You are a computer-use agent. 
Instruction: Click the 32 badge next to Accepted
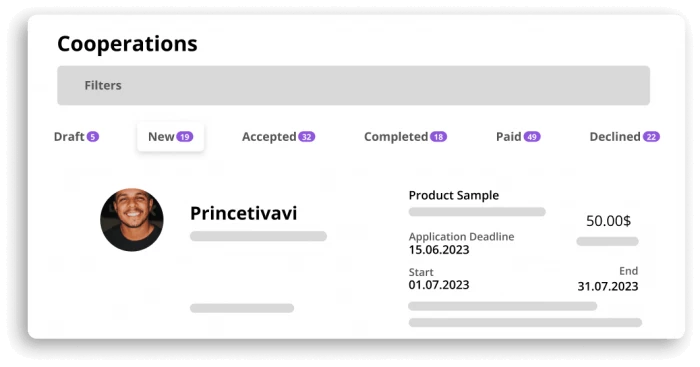coord(307,137)
